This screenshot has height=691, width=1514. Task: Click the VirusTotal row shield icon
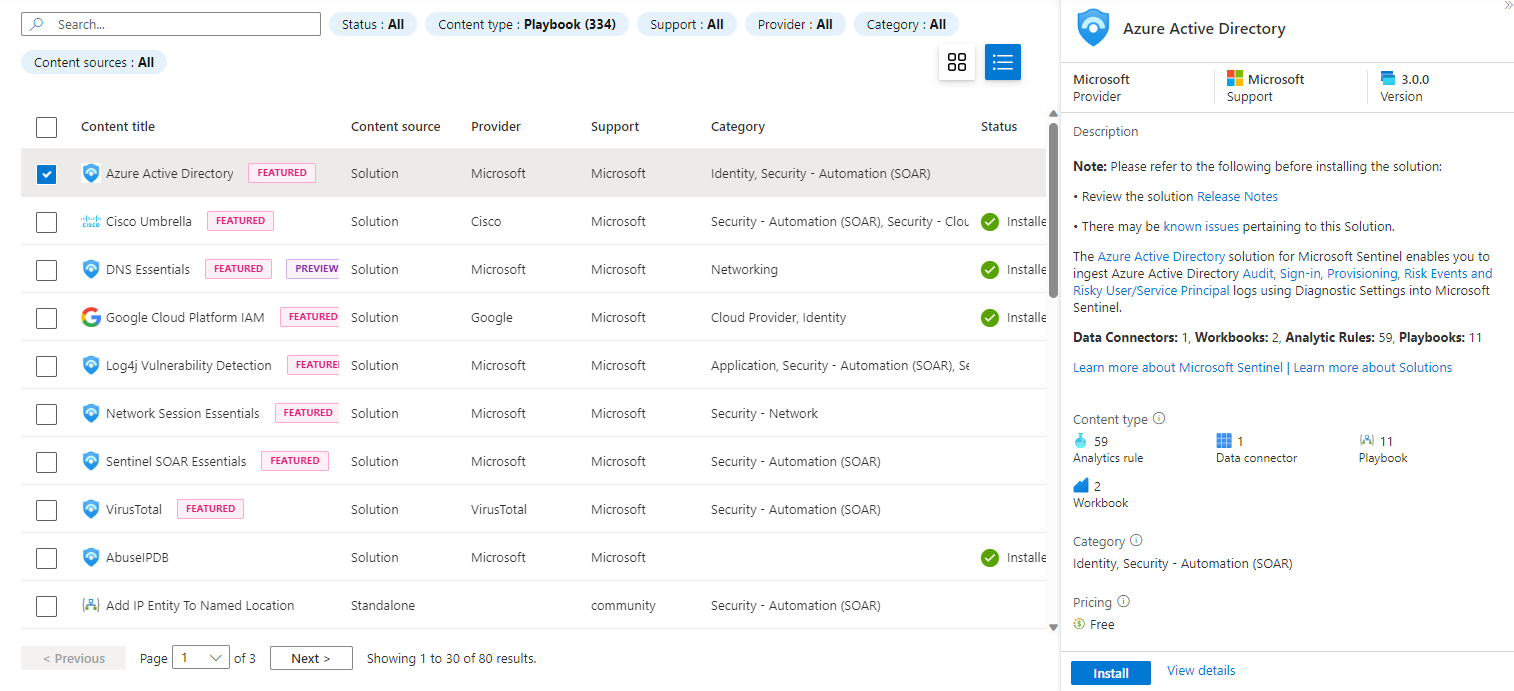click(x=91, y=509)
